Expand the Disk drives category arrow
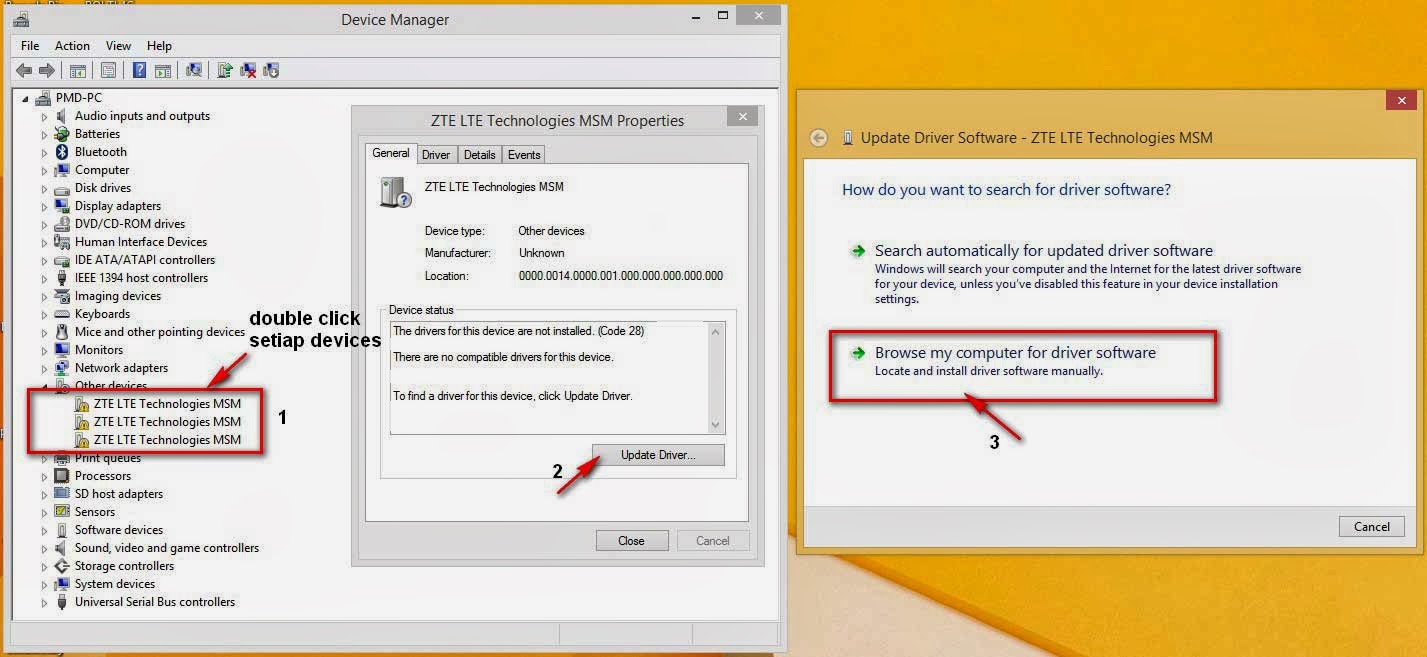Viewport: 1427px width, 657px height. click(44, 189)
